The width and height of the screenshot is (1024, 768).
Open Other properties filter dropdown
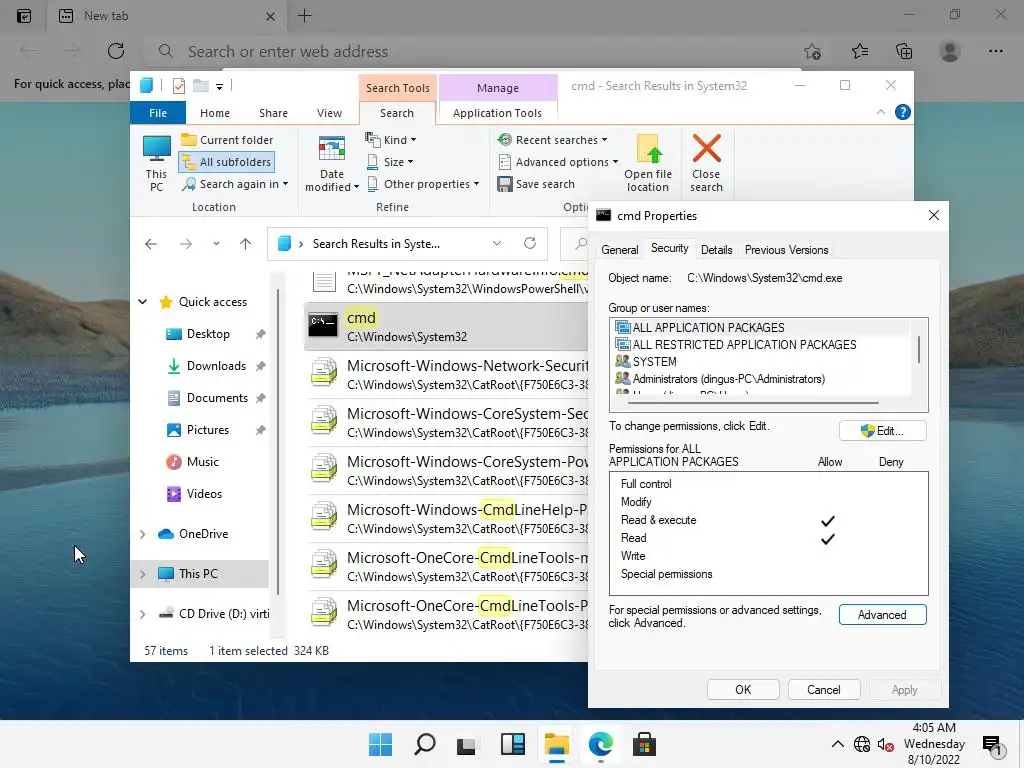click(423, 184)
